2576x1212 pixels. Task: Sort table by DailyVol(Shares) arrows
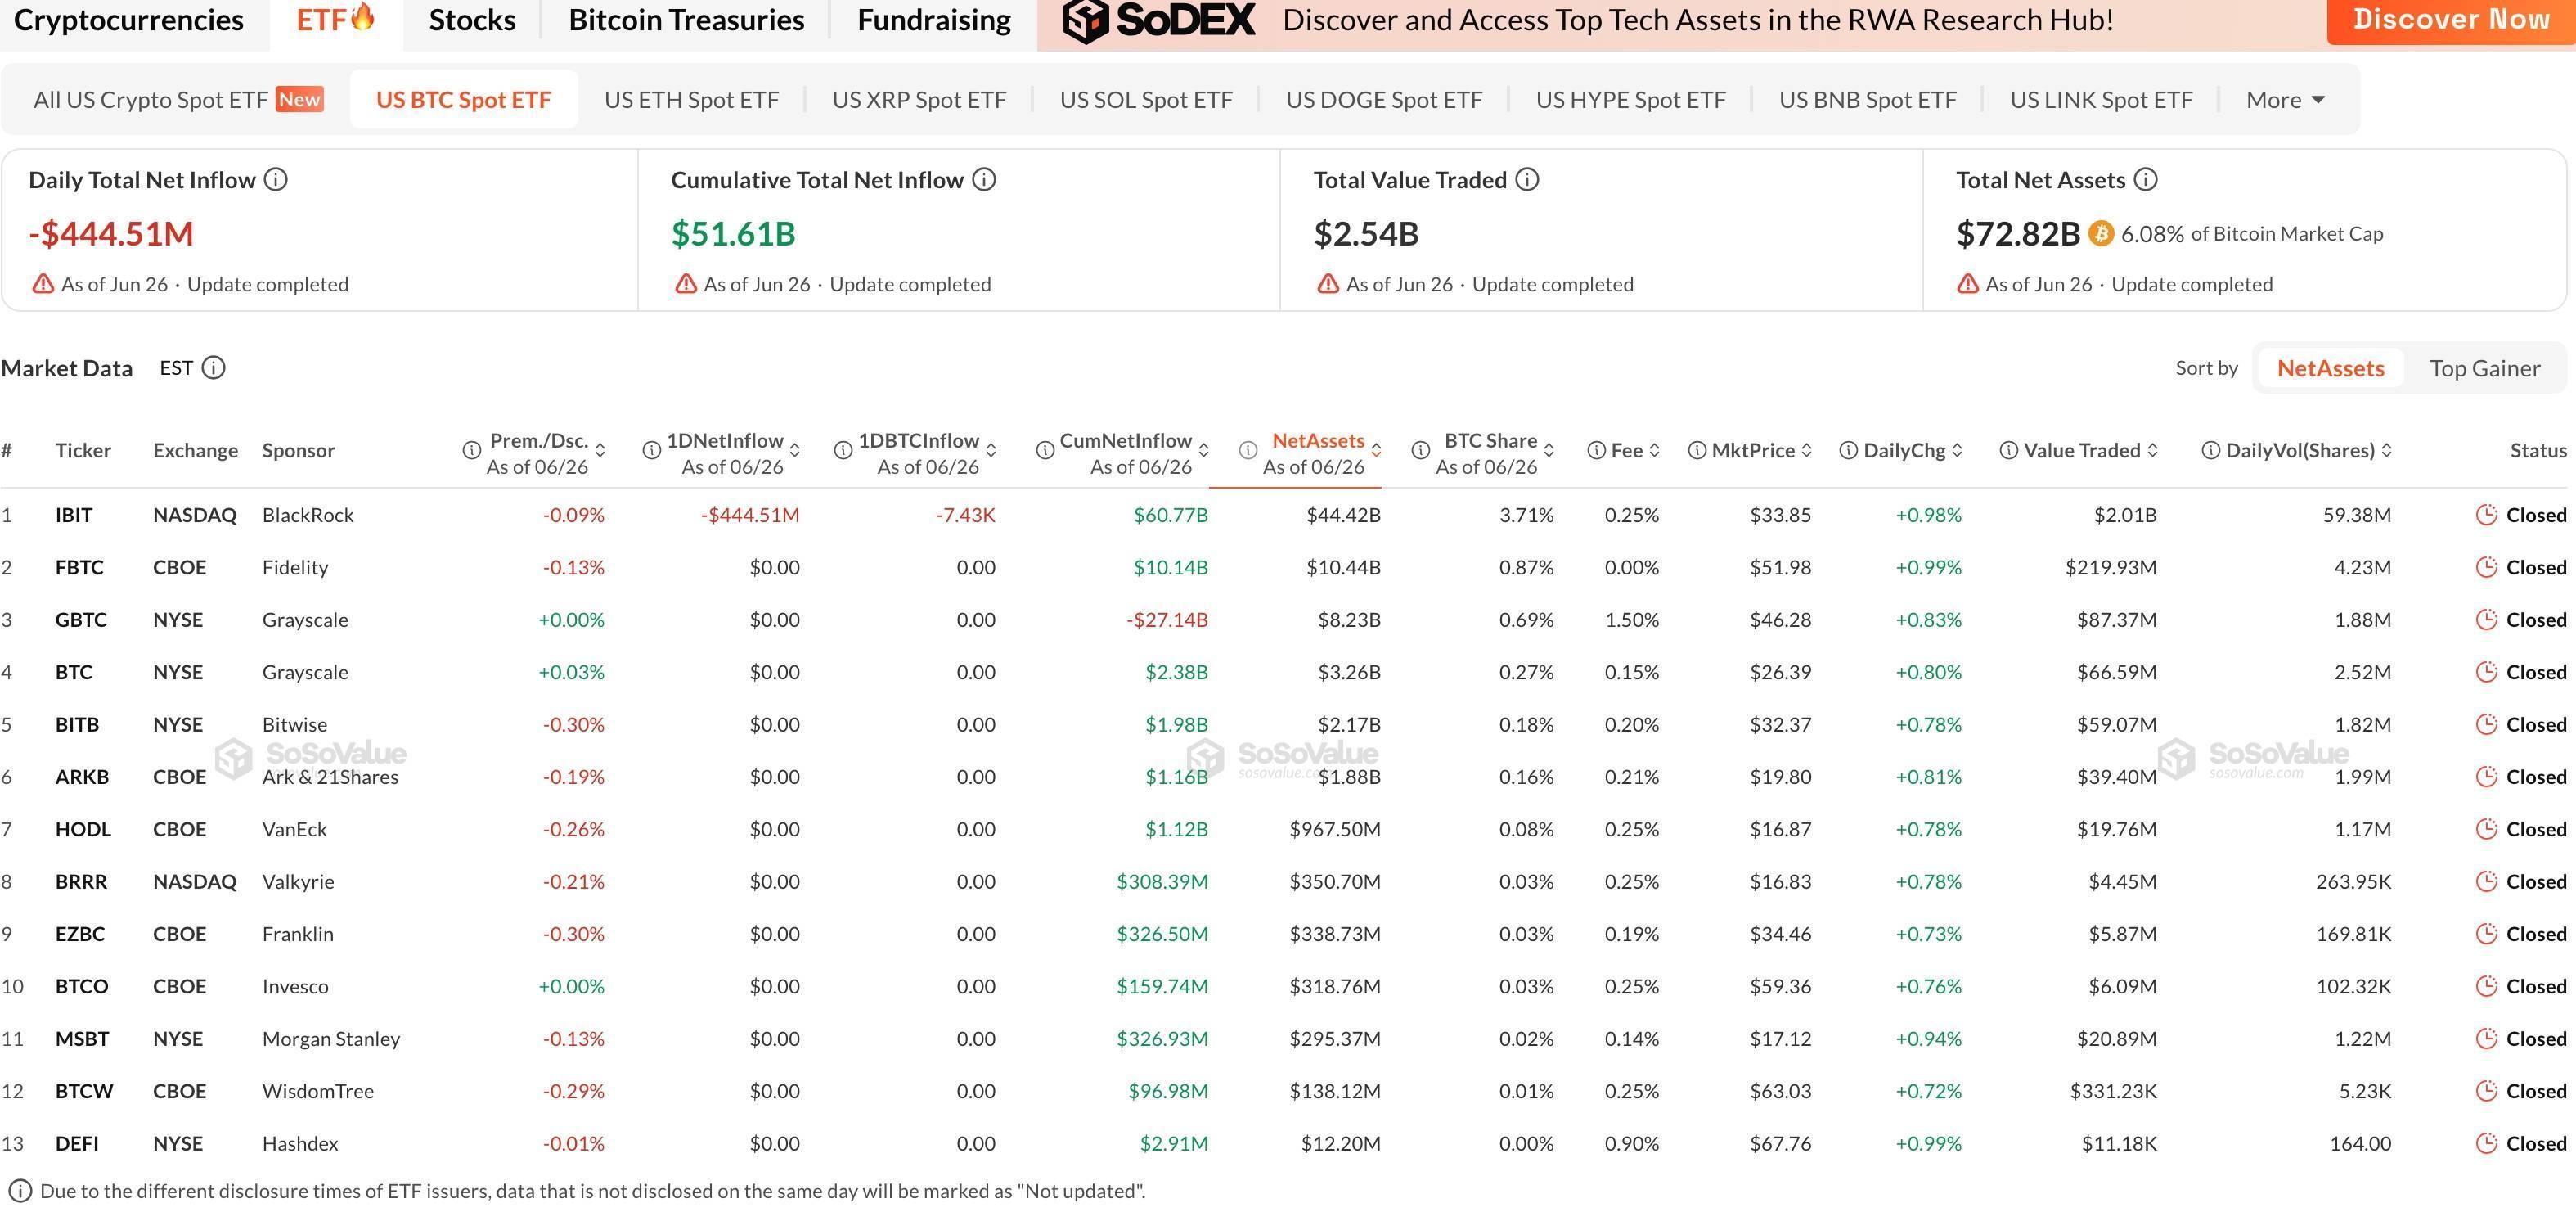click(2387, 451)
